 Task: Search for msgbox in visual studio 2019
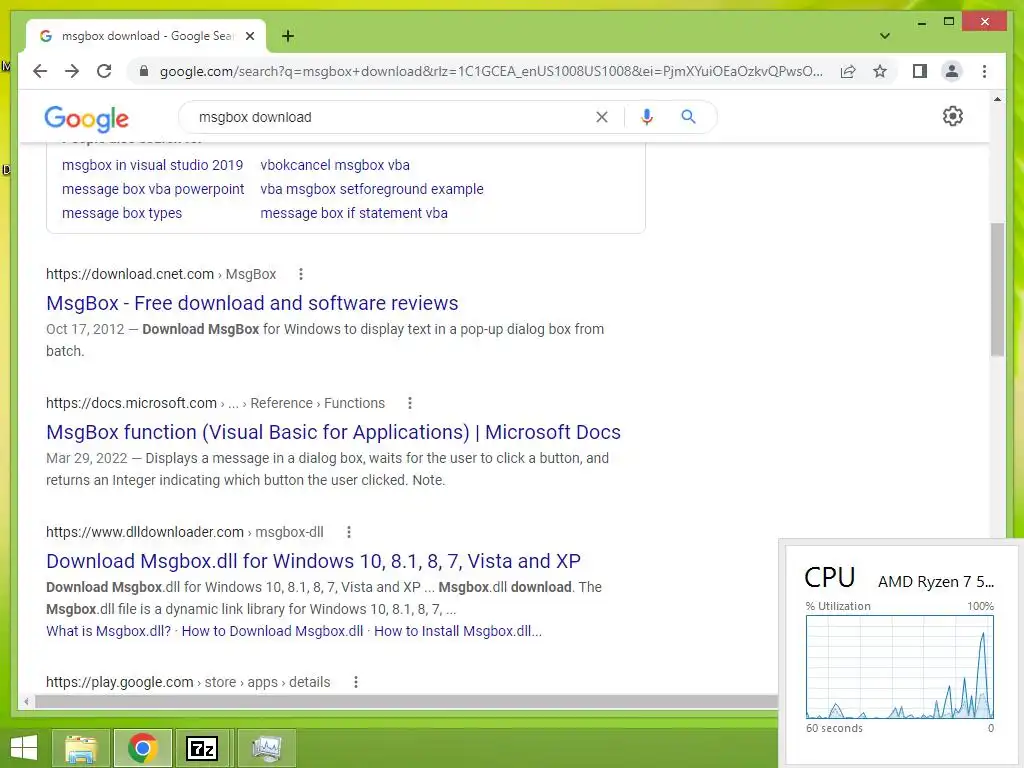pyautogui.click(x=152, y=165)
